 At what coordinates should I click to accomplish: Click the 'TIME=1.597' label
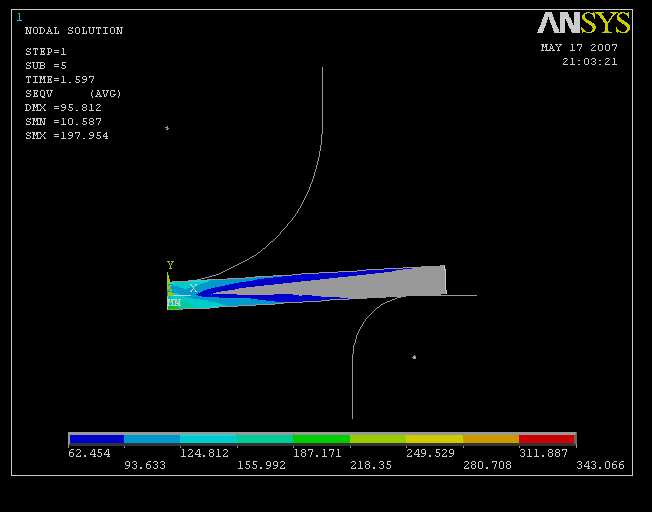point(60,79)
